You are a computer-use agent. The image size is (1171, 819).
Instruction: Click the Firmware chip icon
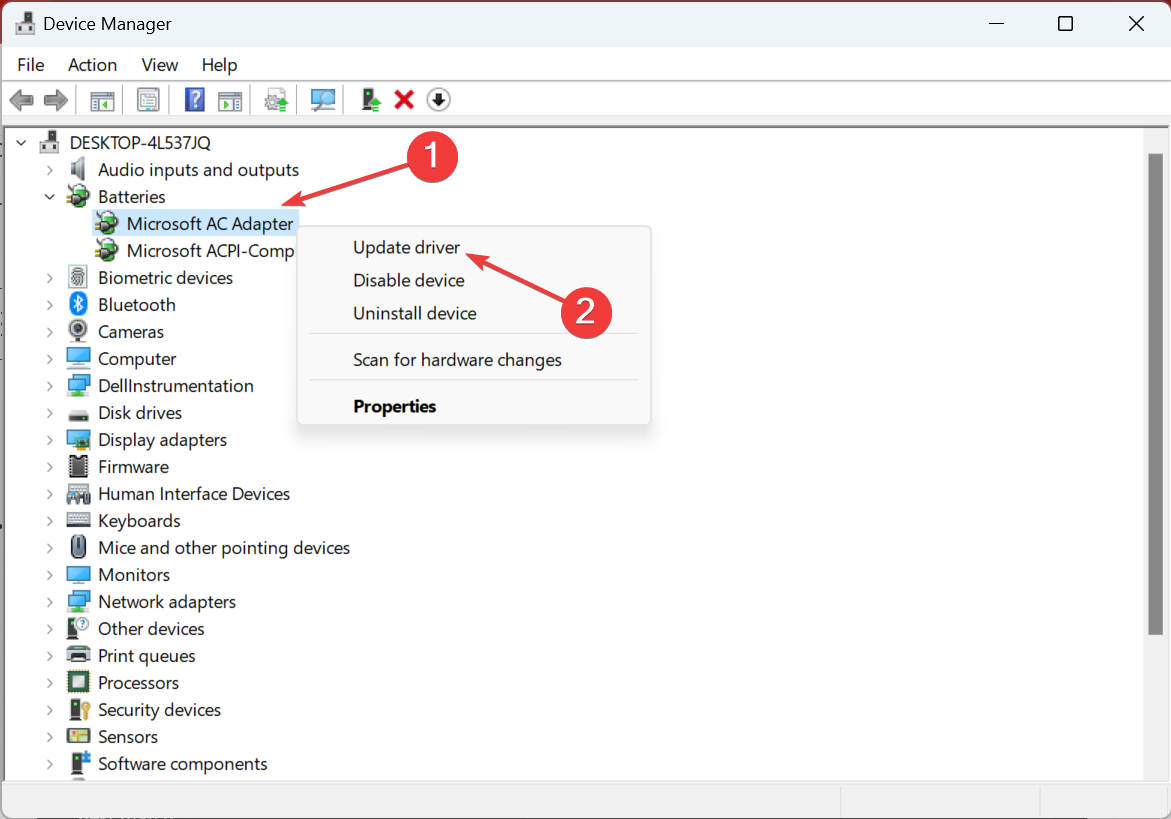pos(78,467)
